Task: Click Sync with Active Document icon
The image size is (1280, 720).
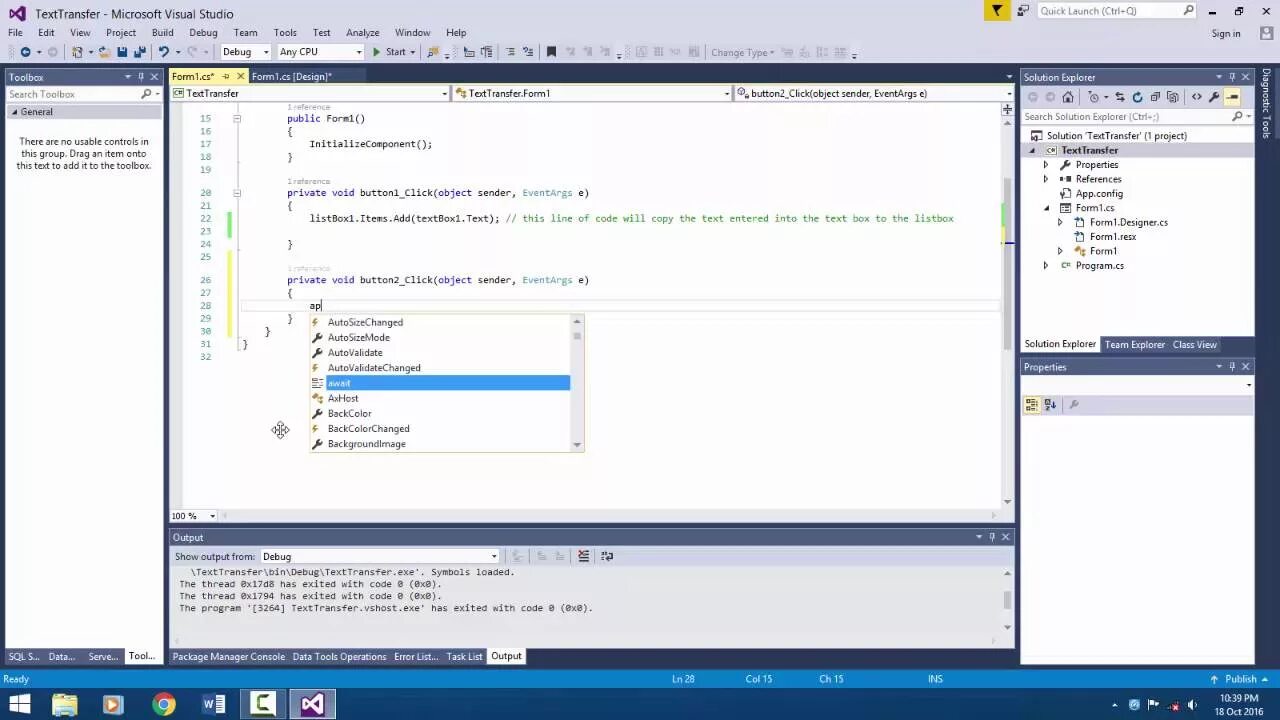Action: 1120,97
